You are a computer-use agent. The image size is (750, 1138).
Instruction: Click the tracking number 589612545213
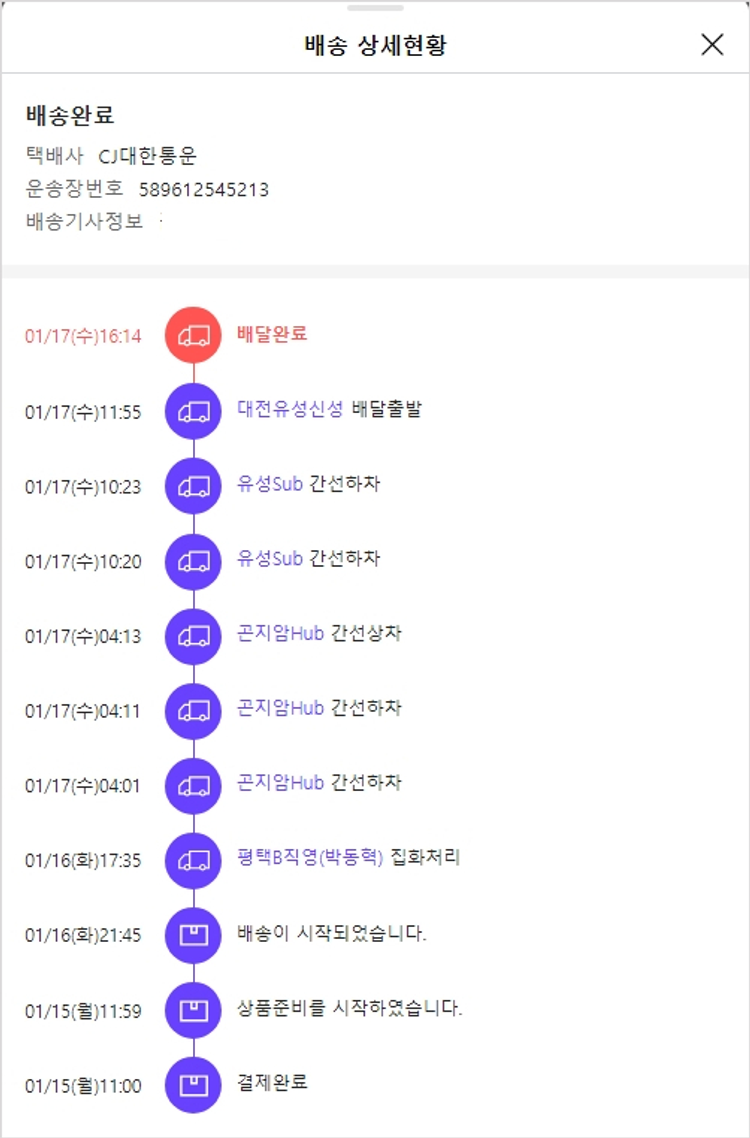(203, 189)
